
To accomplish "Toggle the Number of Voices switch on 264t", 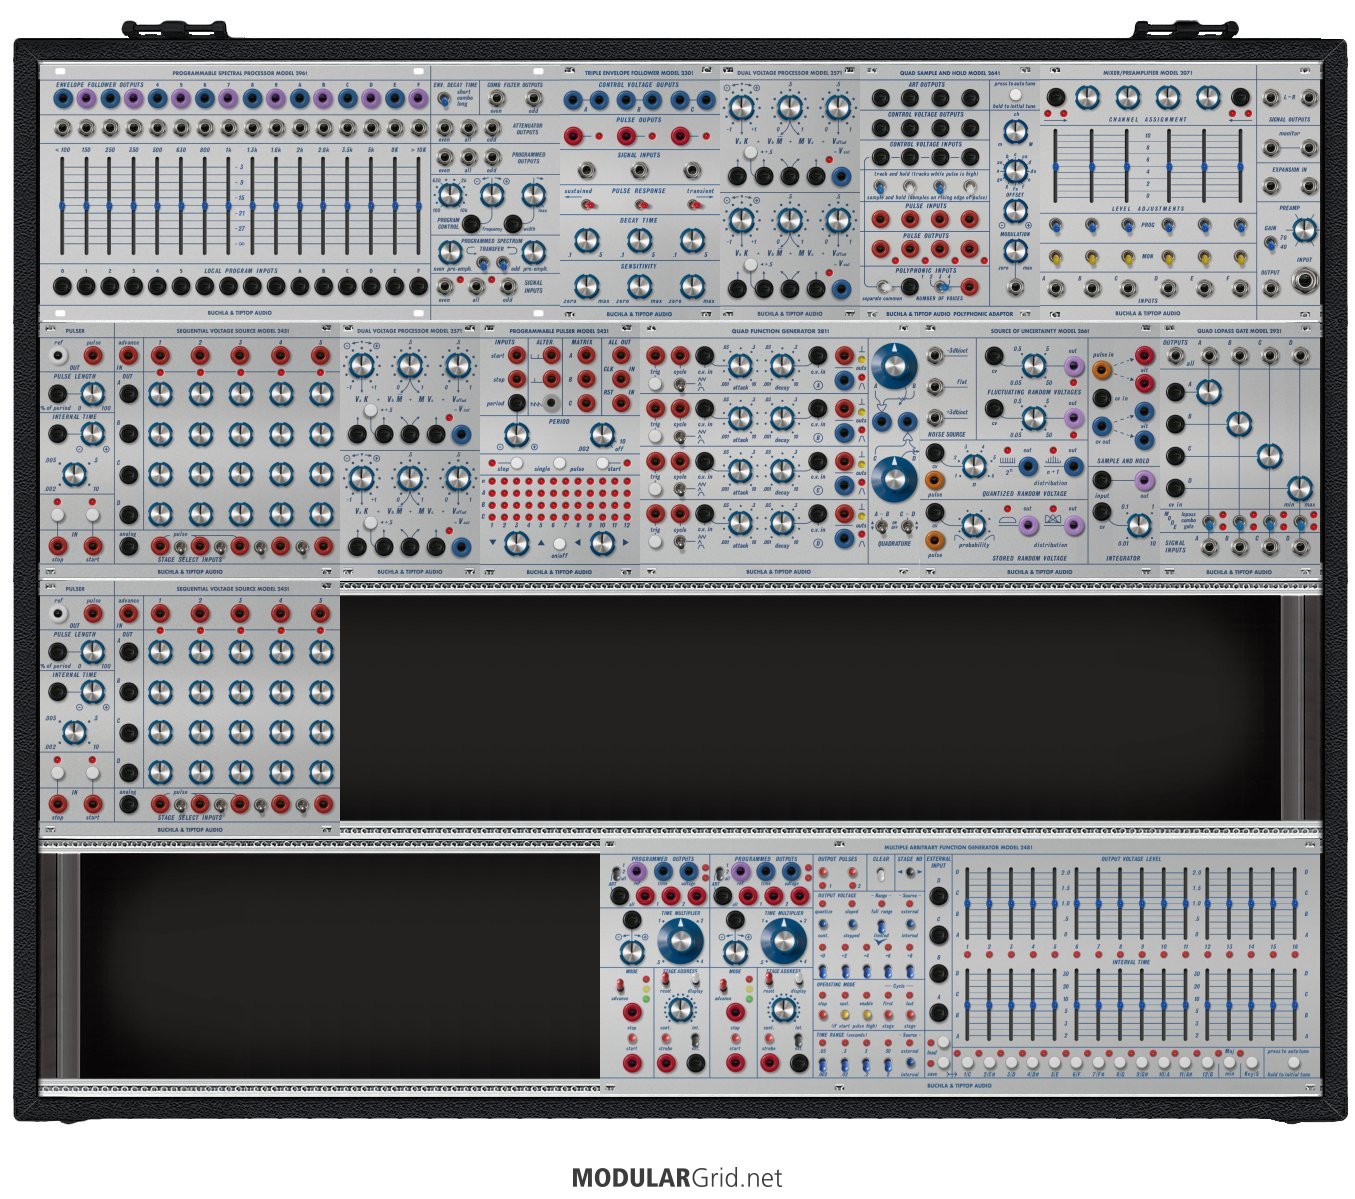I will (x=942, y=287).
